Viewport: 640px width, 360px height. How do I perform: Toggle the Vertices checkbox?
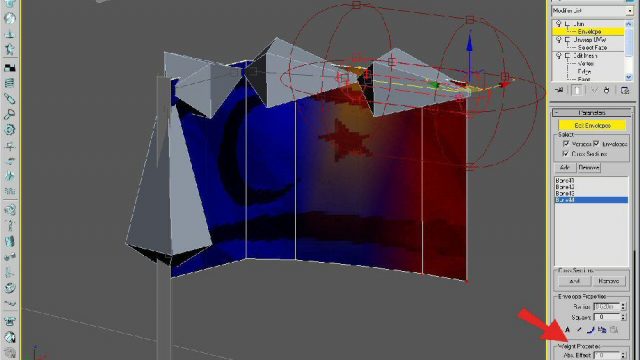pos(566,144)
